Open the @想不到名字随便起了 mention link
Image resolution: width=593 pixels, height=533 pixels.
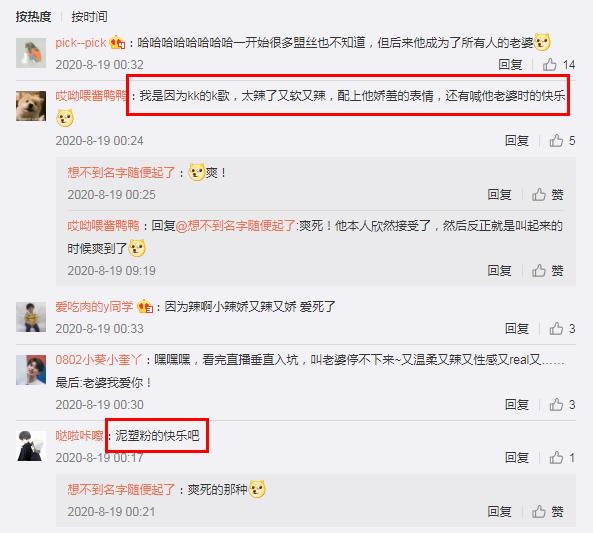pos(235,226)
